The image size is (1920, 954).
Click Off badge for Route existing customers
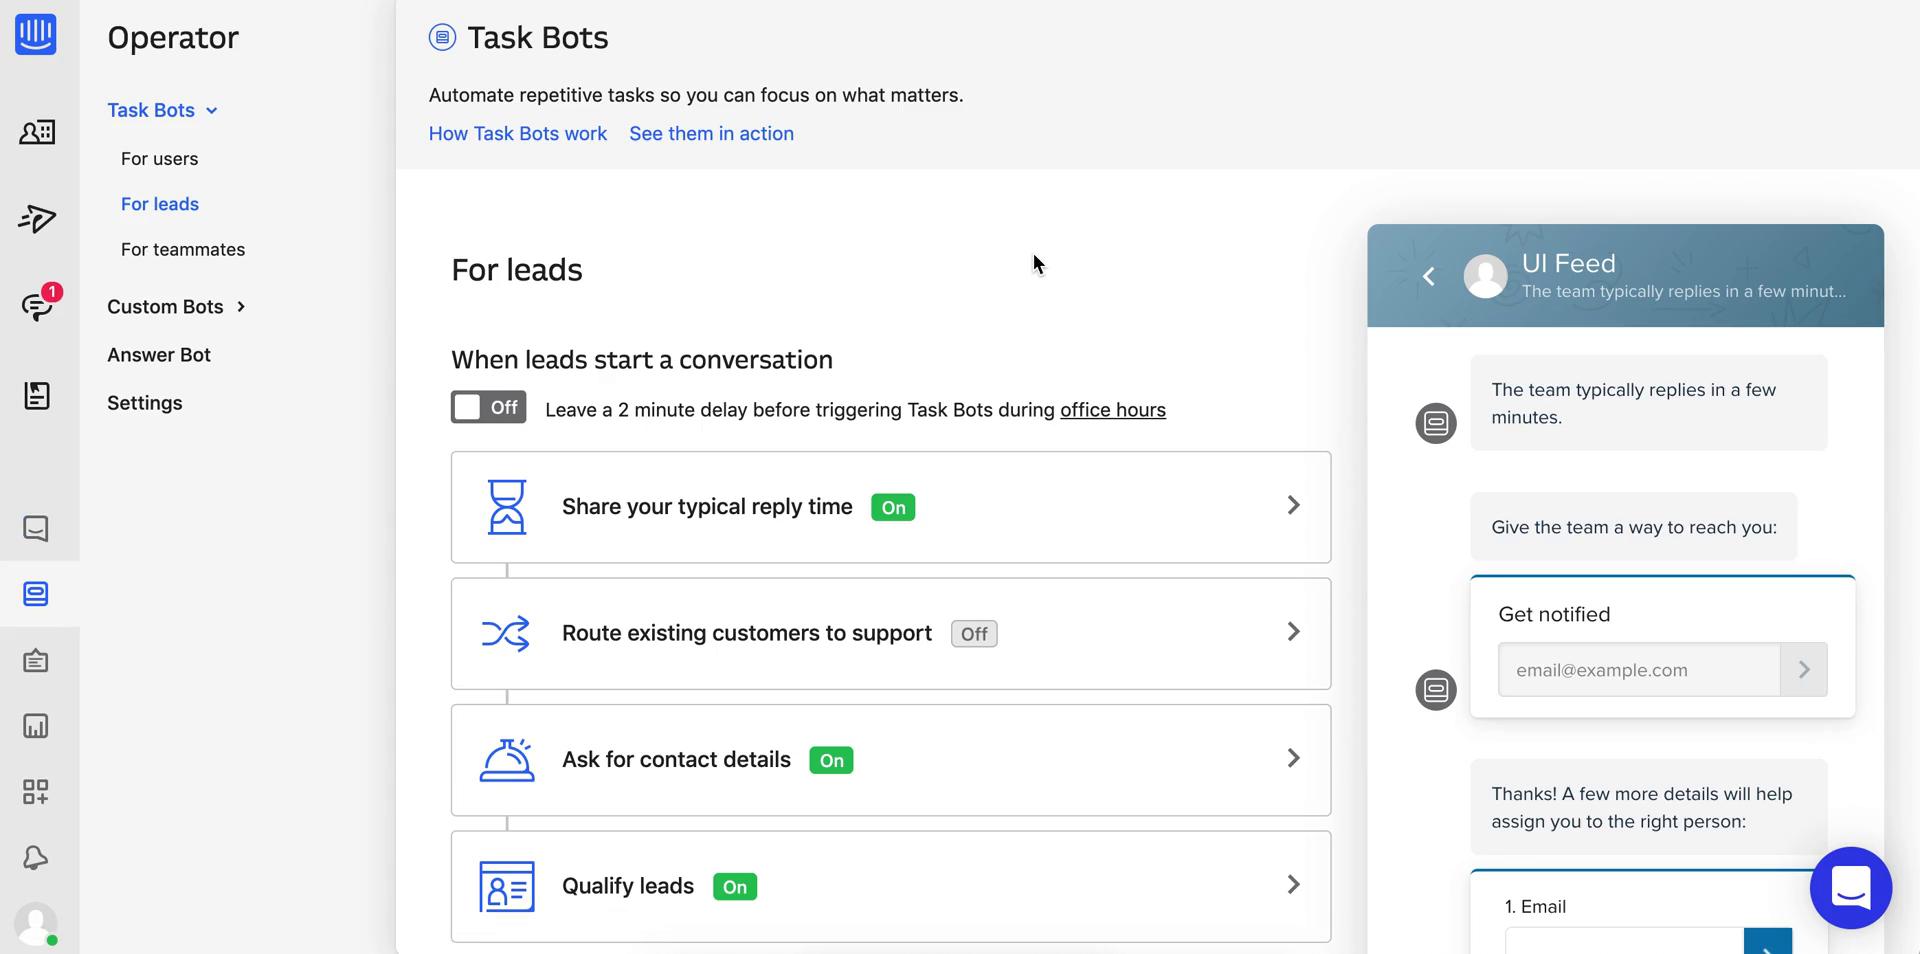974,634
